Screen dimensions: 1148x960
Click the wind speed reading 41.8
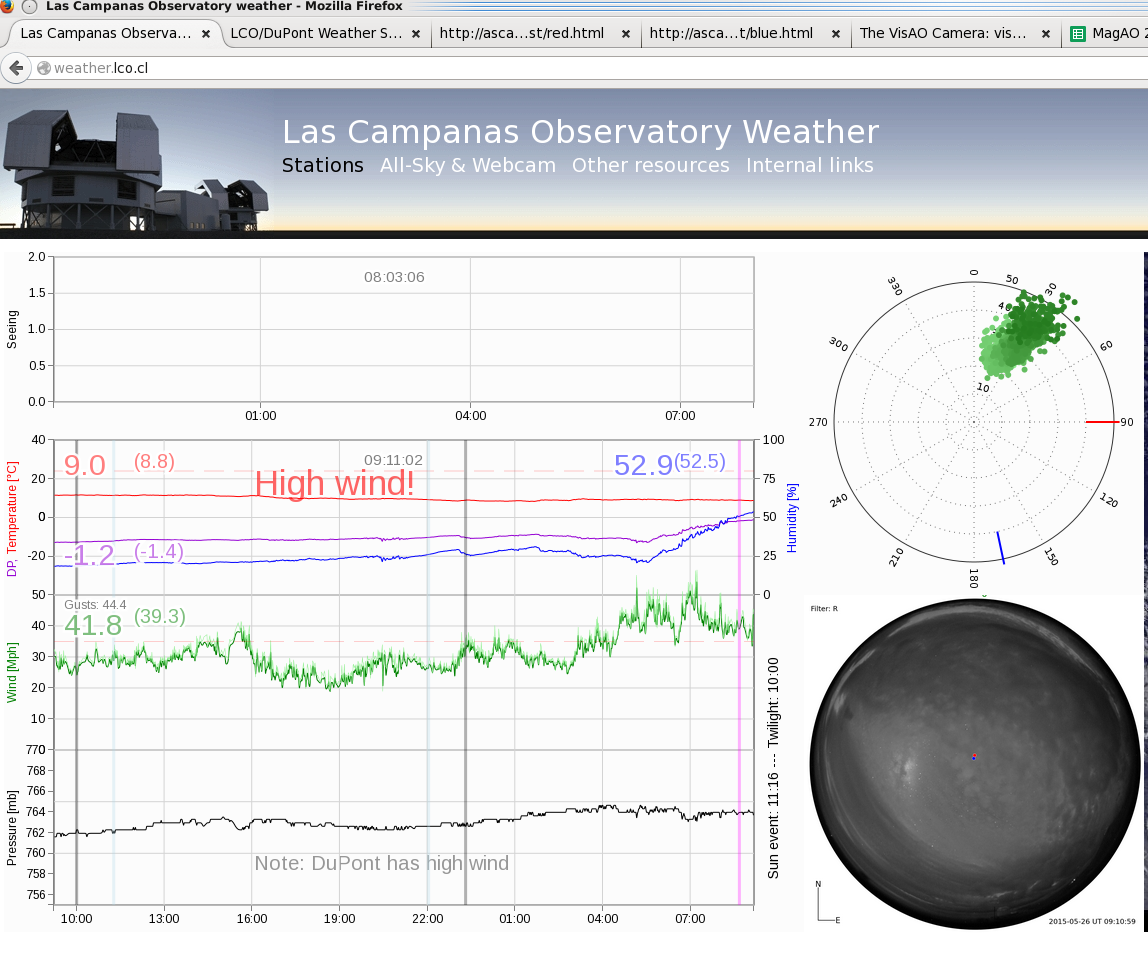click(x=93, y=625)
